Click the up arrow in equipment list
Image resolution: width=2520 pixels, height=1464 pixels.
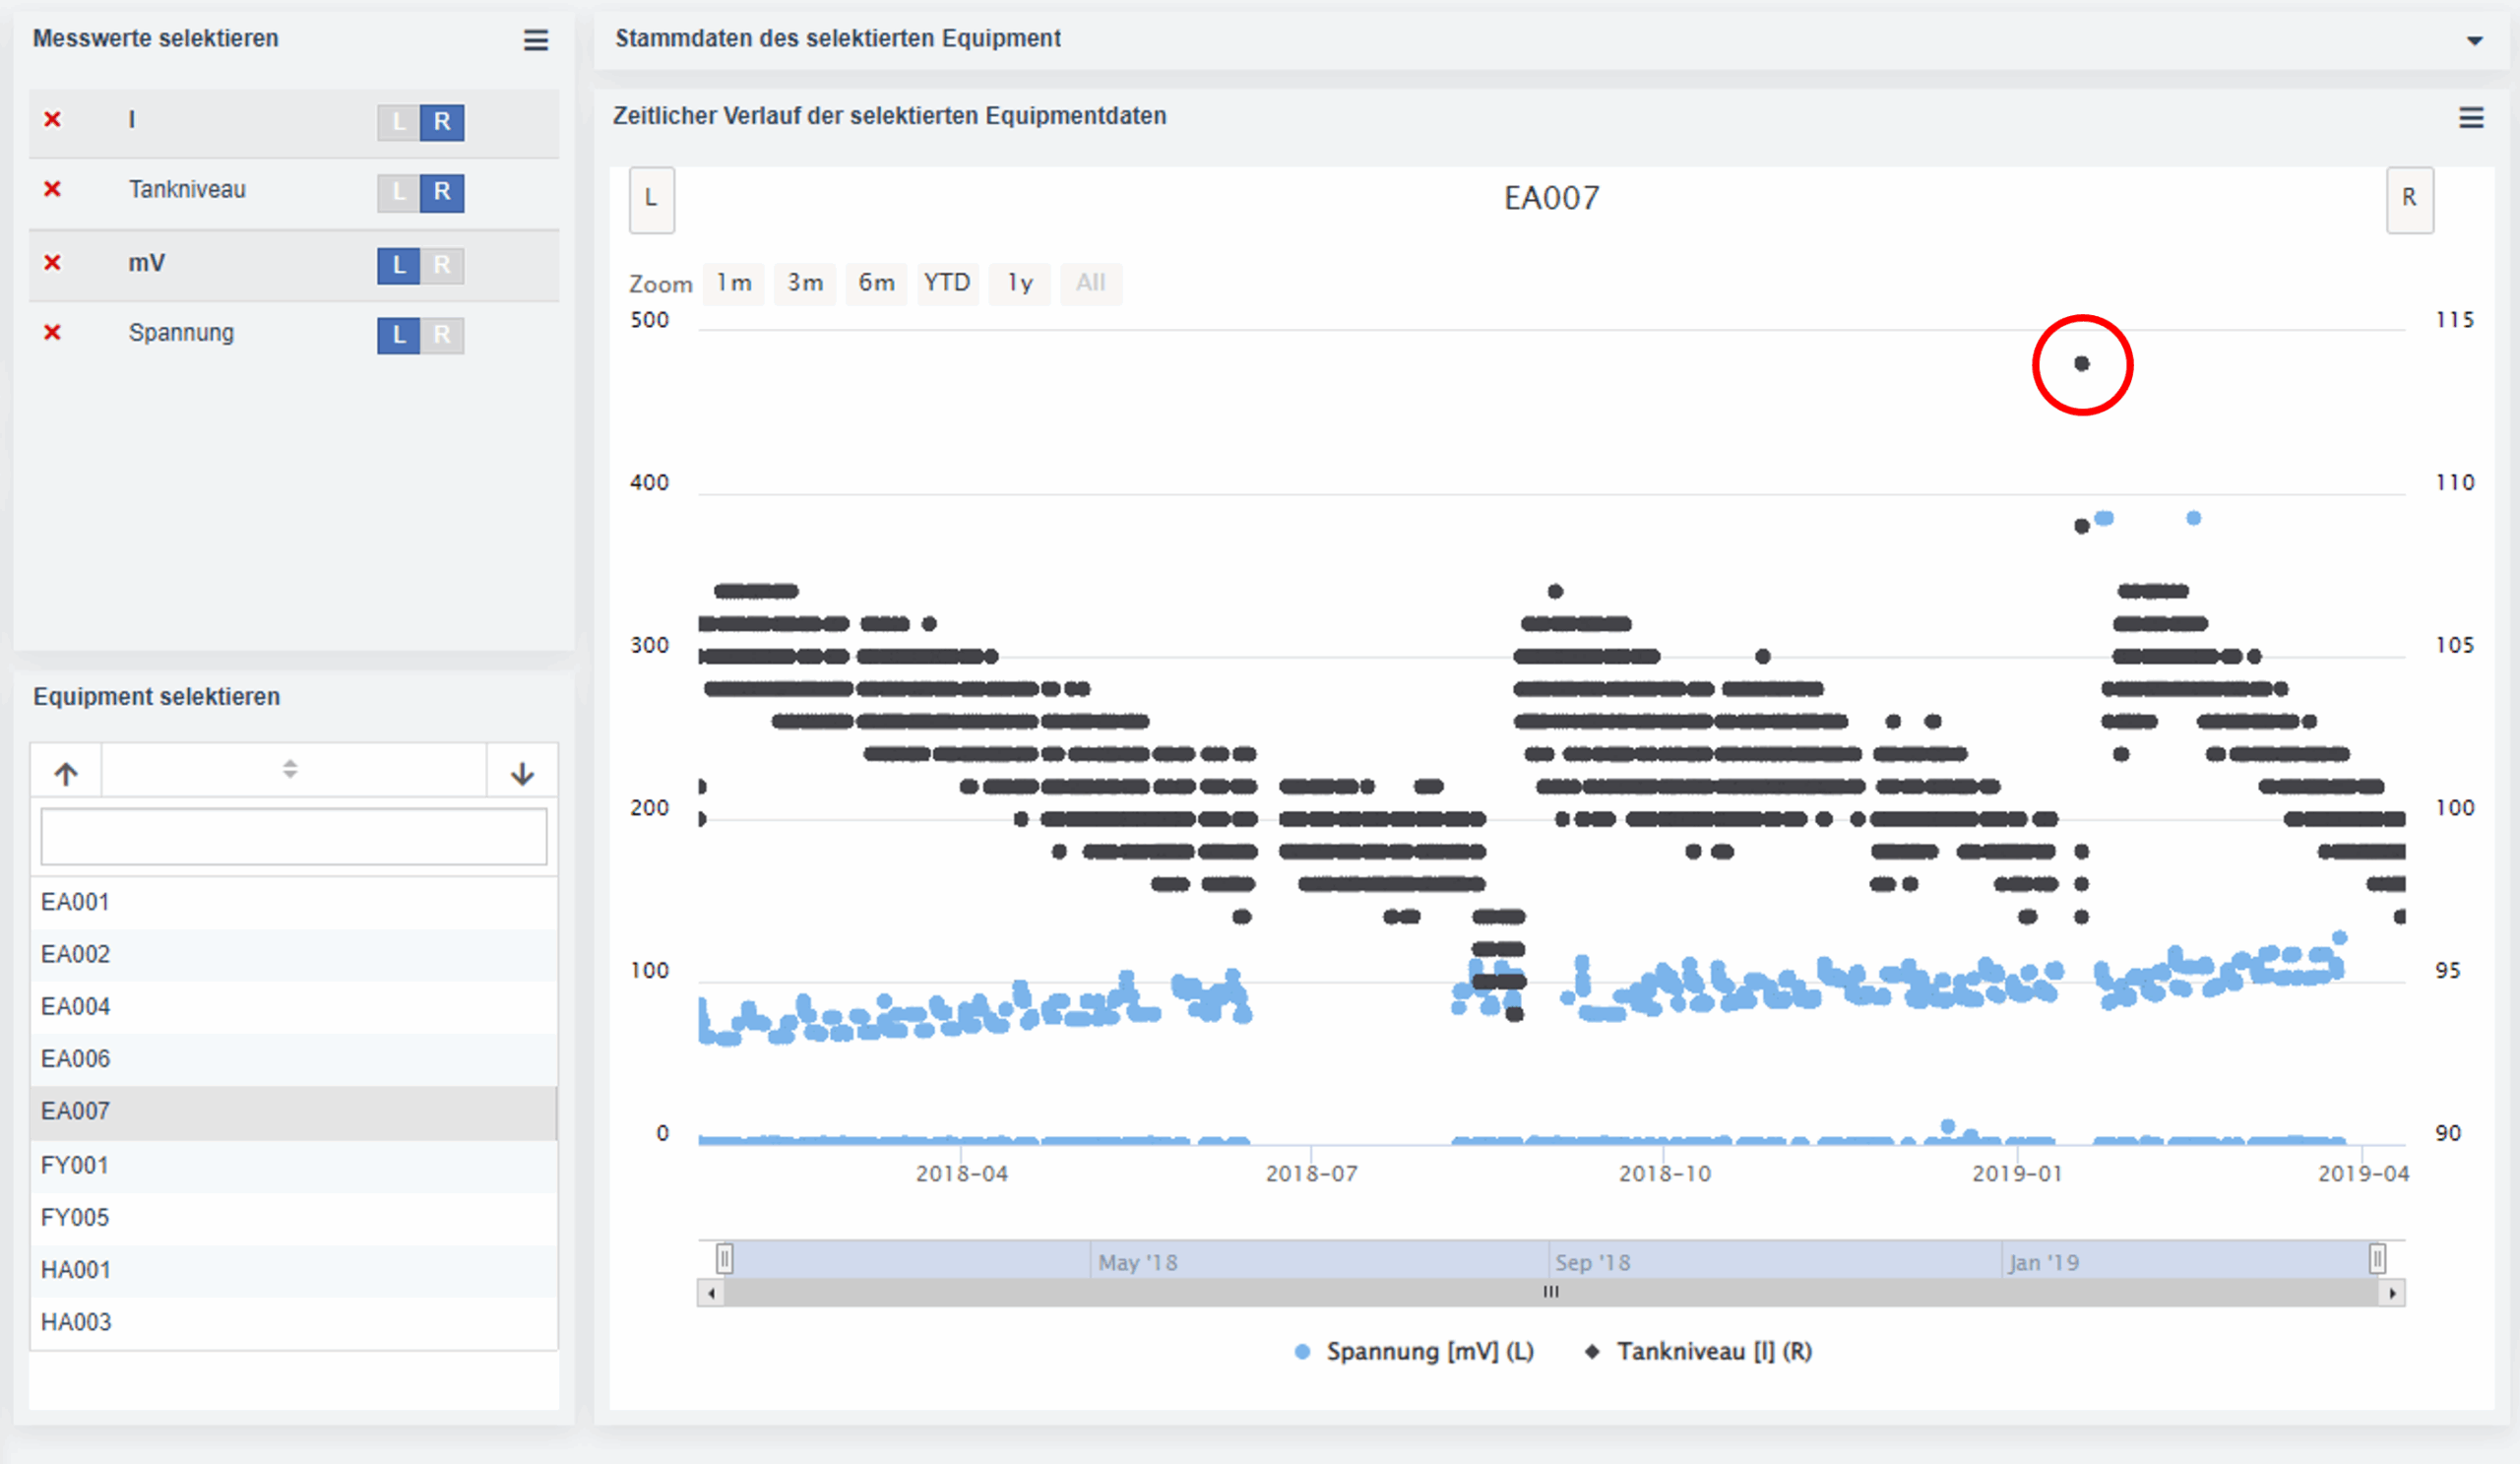point(66,773)
